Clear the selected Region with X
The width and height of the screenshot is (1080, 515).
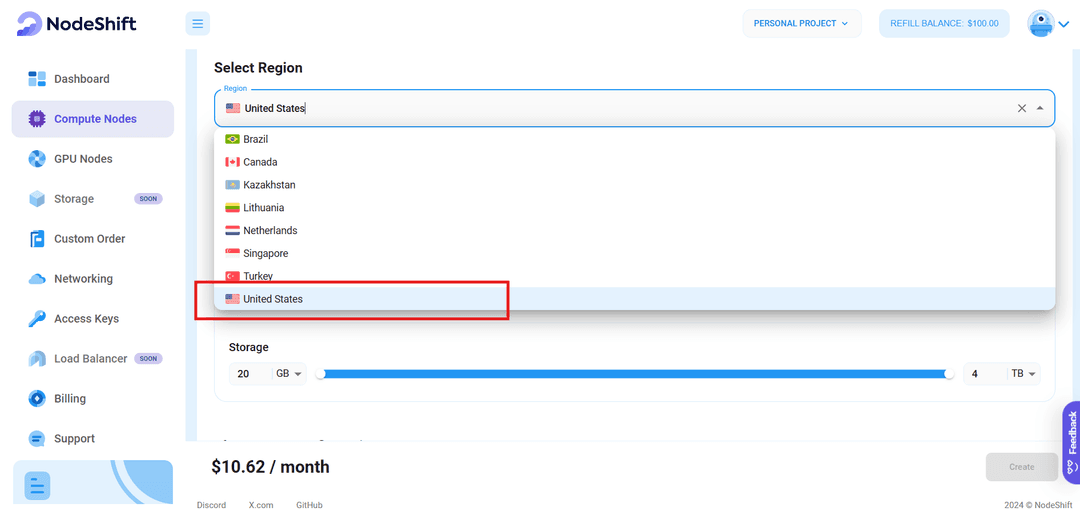(x=1022, y=108)
